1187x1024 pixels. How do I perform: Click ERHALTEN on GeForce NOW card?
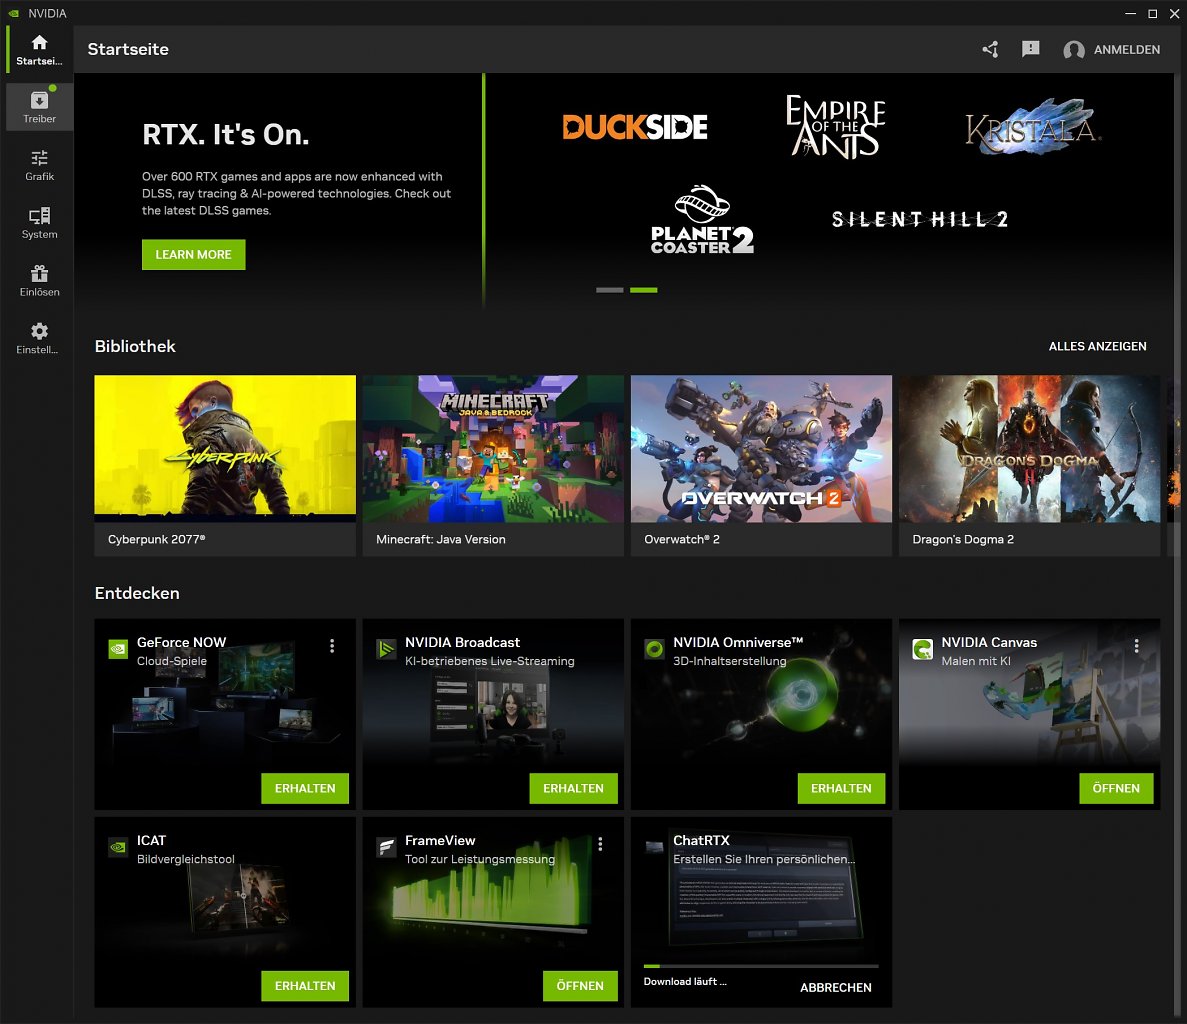point(305,788)
